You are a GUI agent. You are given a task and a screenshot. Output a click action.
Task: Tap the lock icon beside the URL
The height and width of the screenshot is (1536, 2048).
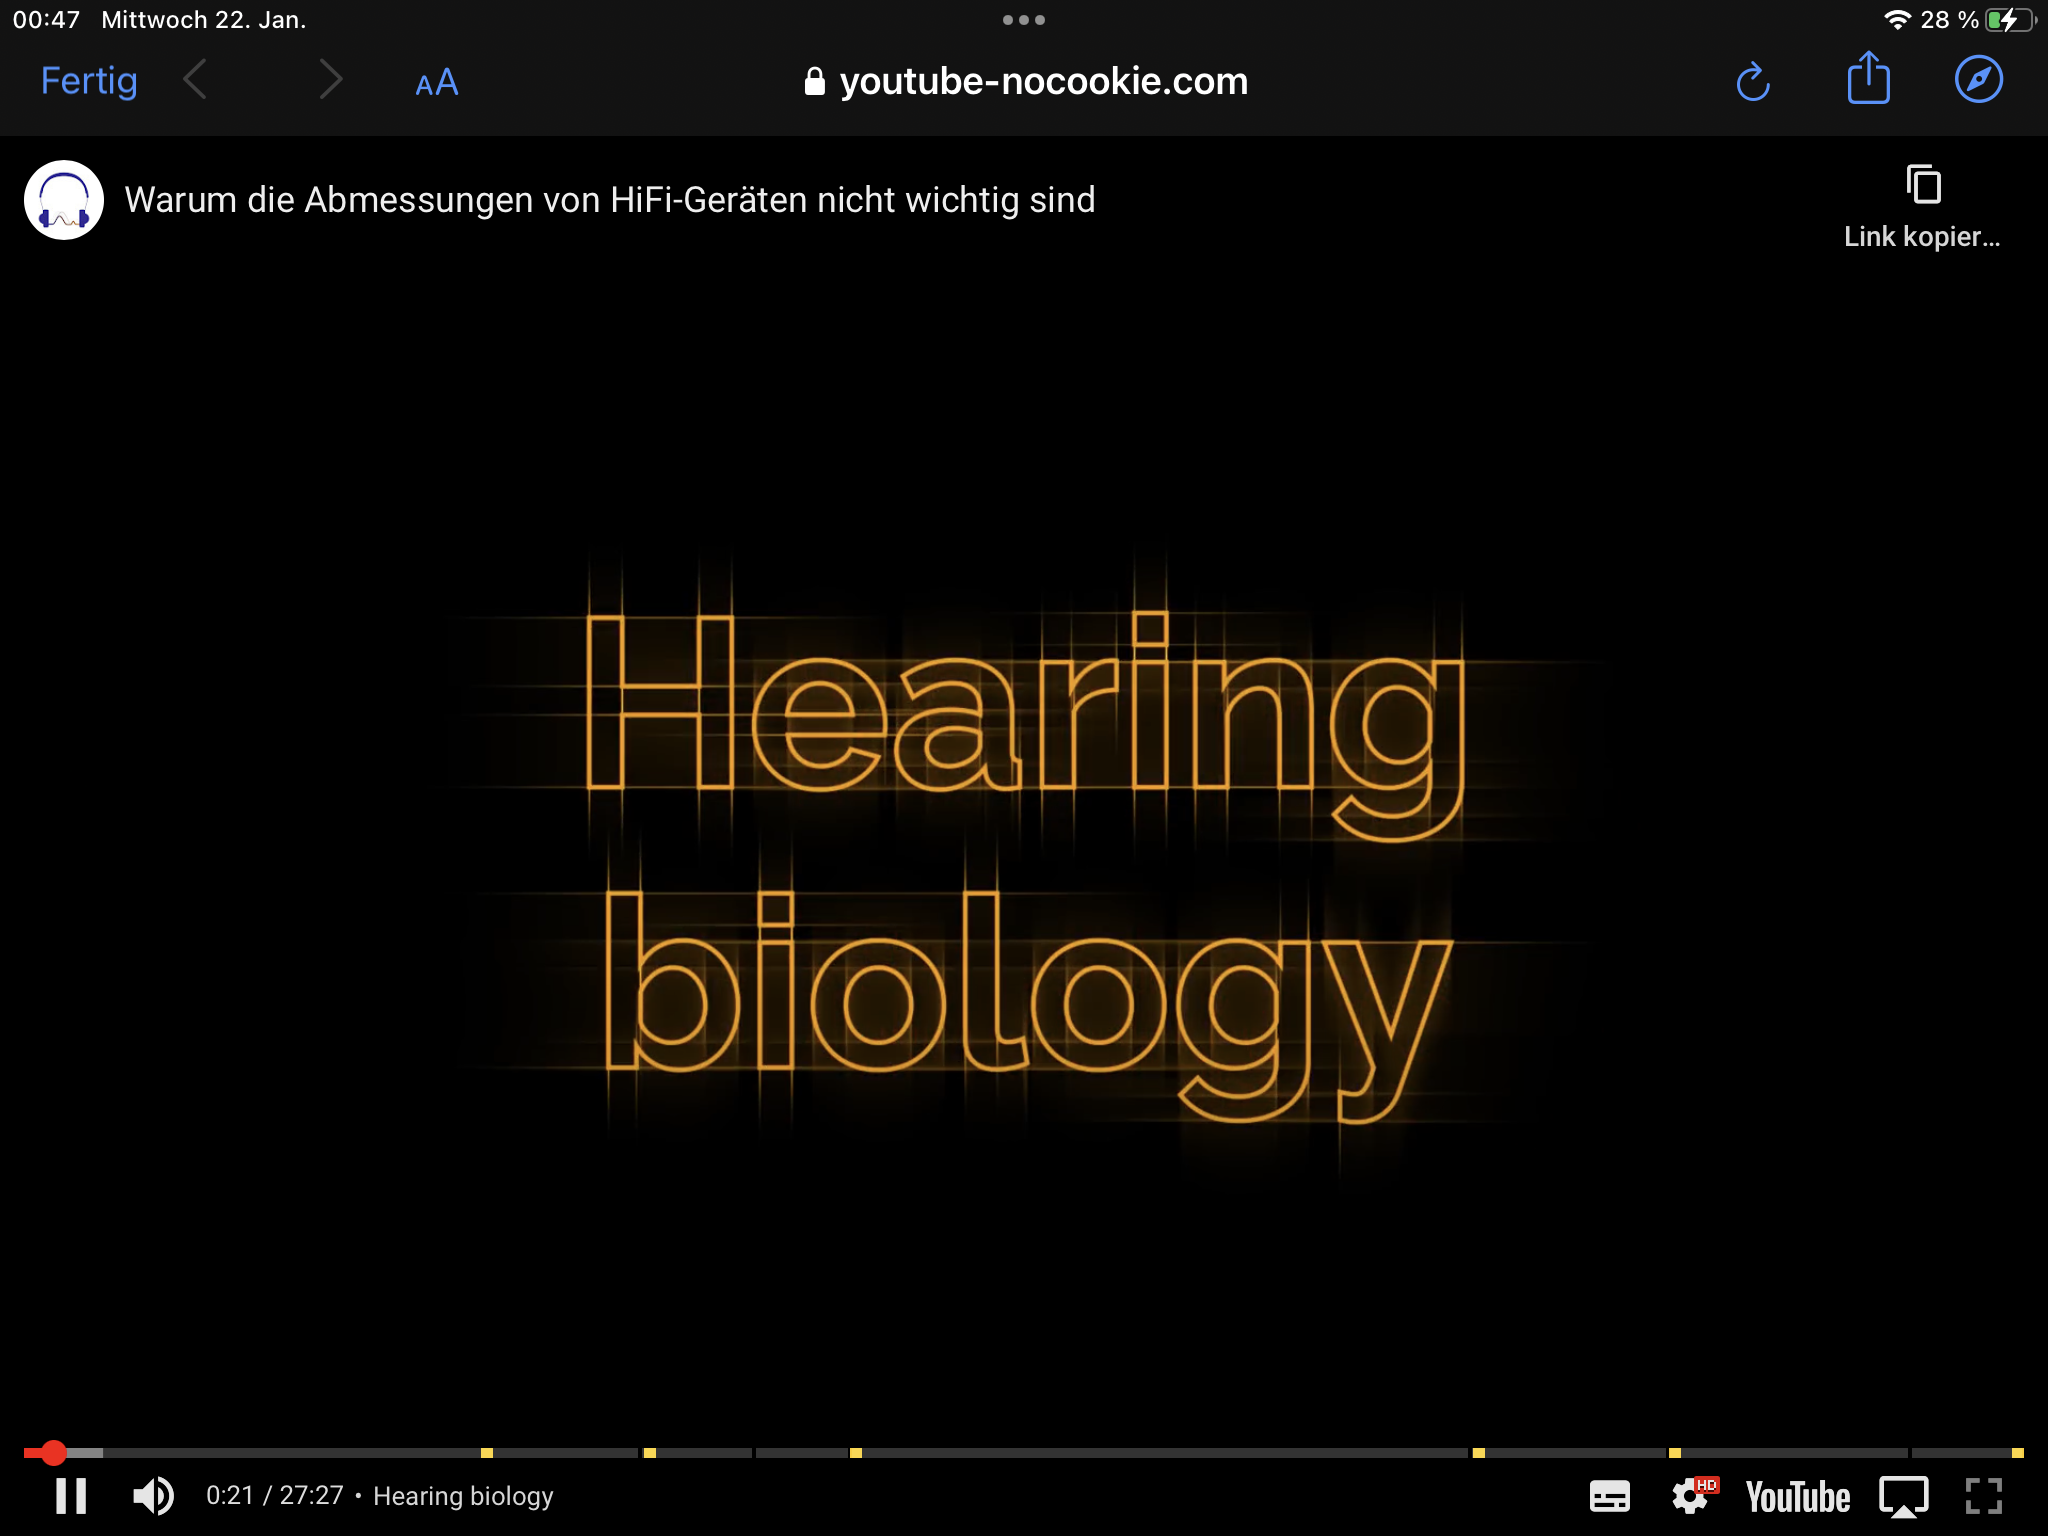click(815, 82)
